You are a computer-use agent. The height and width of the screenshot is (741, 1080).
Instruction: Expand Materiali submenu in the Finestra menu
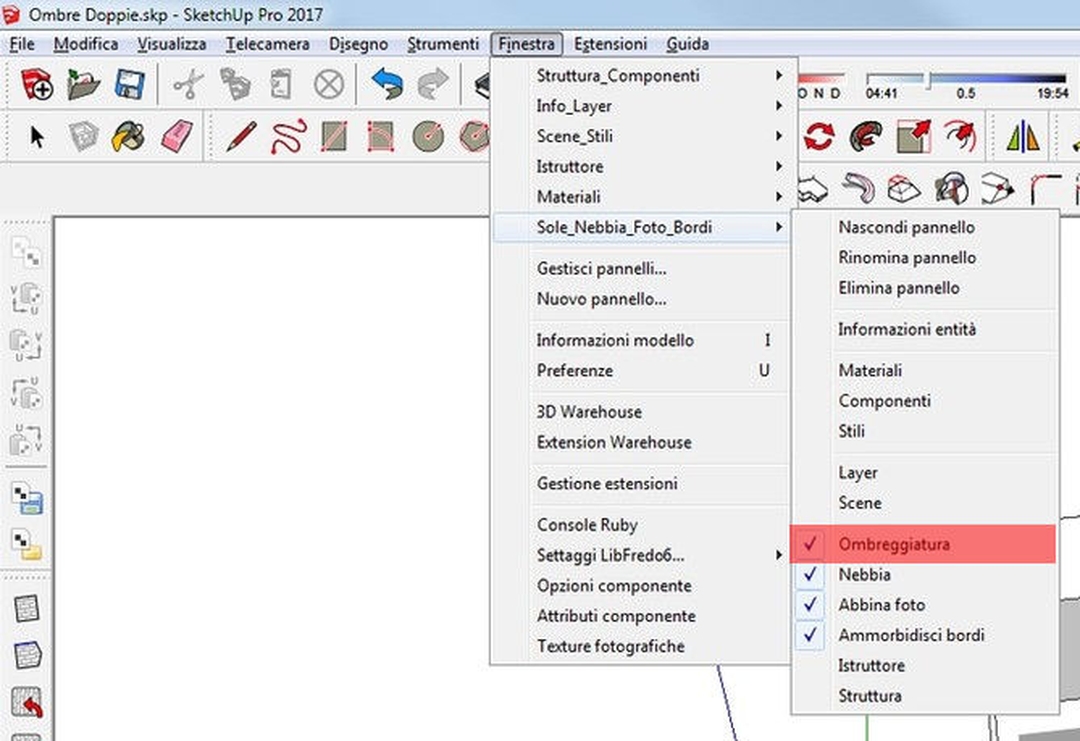641,197
